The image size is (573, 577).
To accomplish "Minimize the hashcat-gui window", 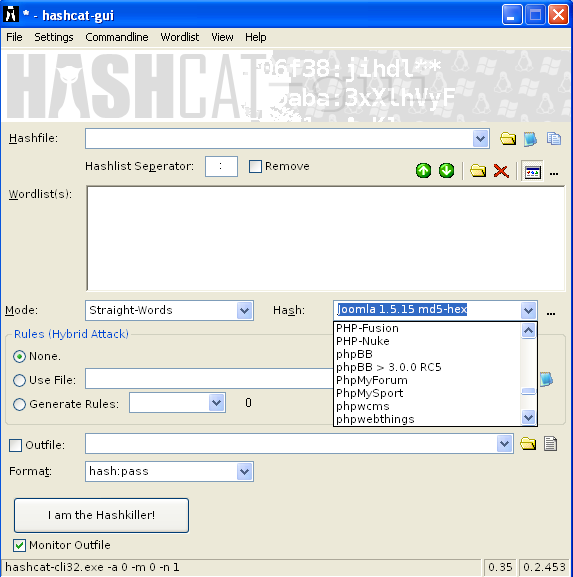I will tap(512, 15).
